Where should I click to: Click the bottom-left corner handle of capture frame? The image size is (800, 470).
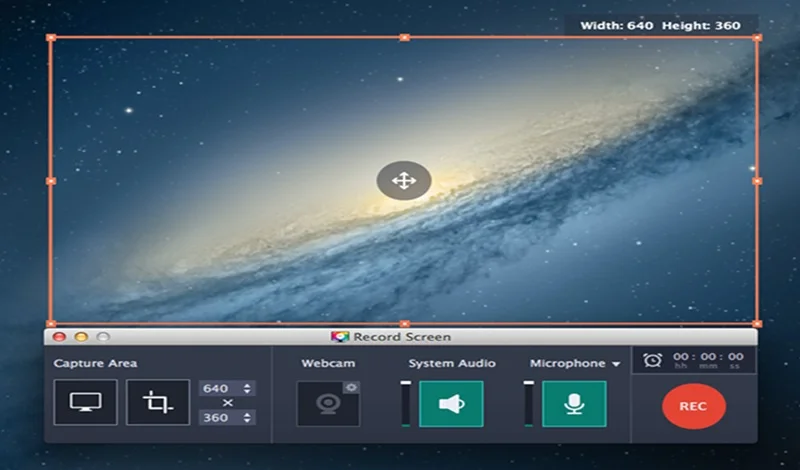51,324
